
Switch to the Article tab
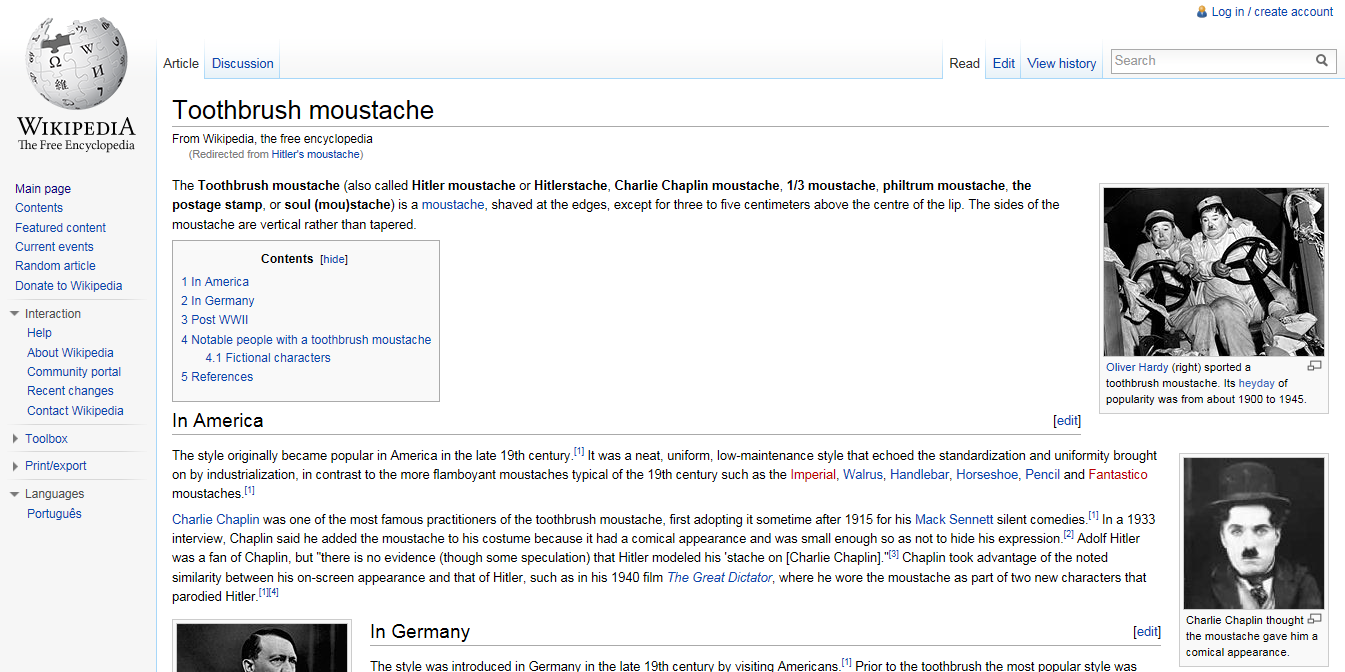pos(181,63)
